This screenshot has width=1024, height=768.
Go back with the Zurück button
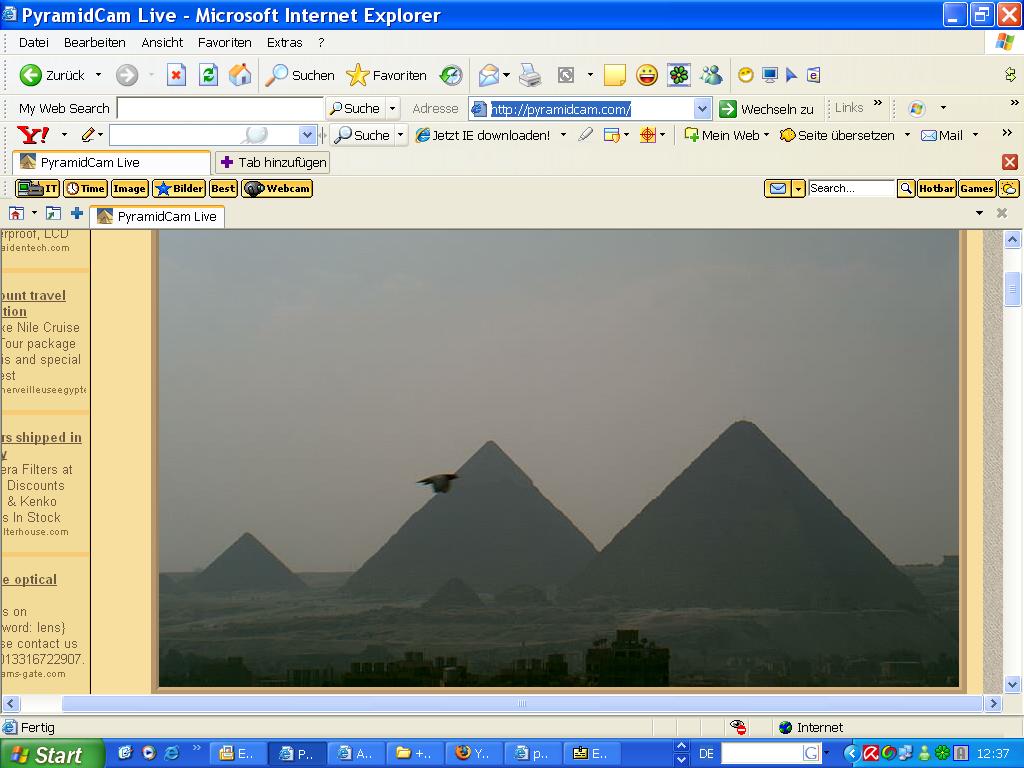[52, 75]
